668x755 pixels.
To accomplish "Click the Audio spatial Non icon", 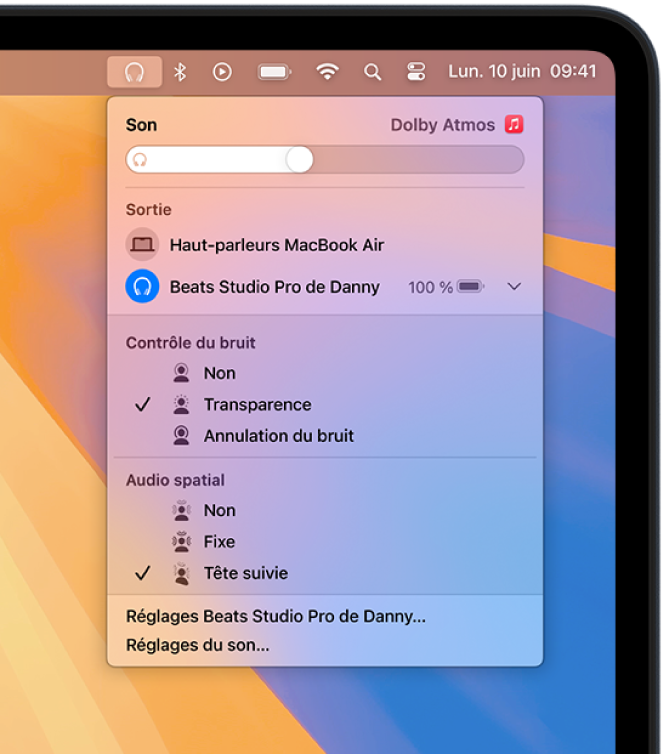I will [x=182, y=510].
